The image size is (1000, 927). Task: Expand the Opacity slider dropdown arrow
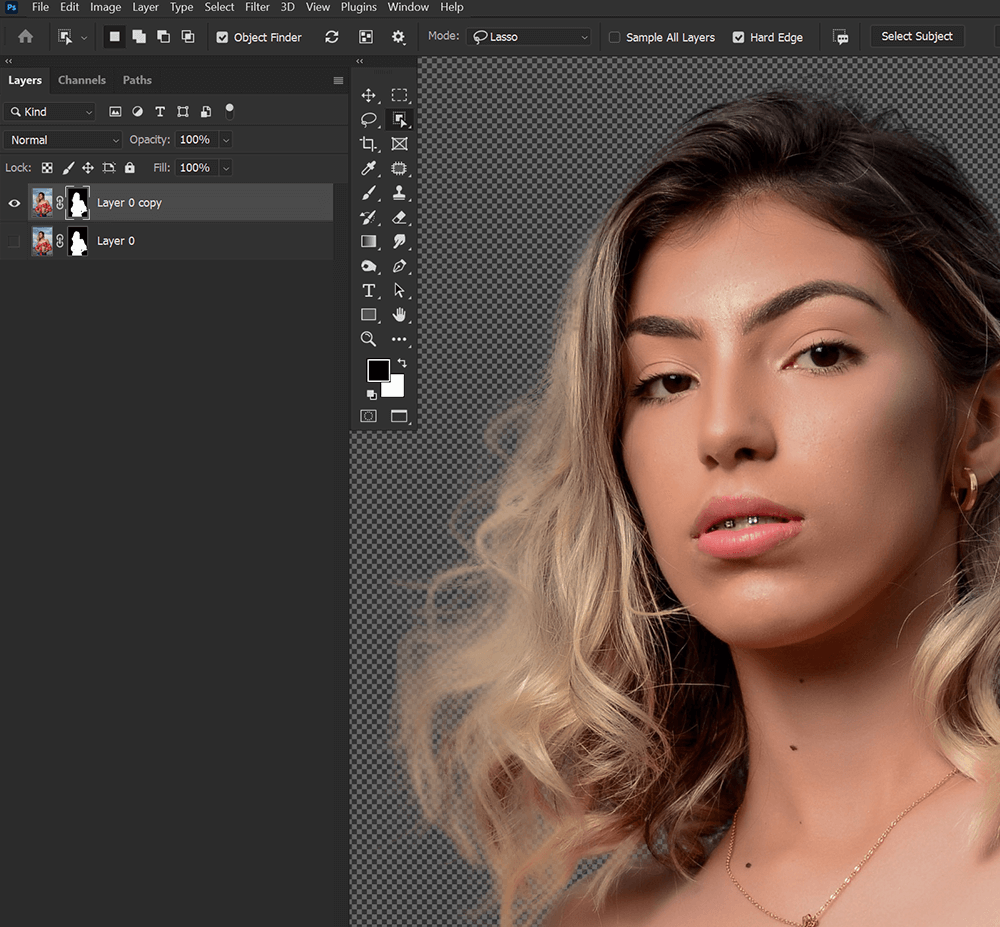click(226, 140)
